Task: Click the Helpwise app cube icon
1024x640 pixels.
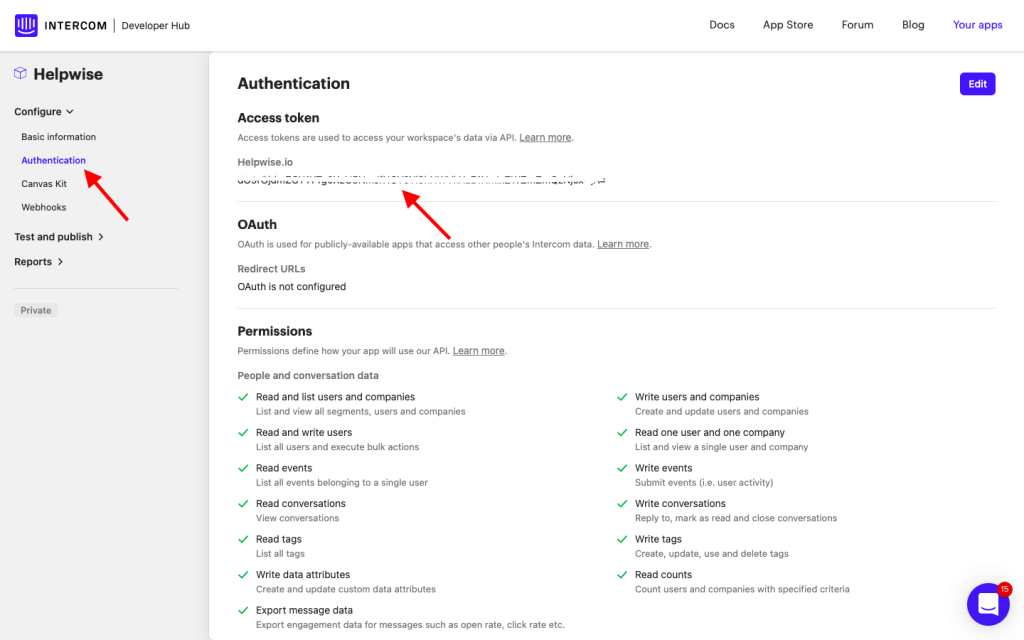Action: pyautogui.click(x=20, y=73)
